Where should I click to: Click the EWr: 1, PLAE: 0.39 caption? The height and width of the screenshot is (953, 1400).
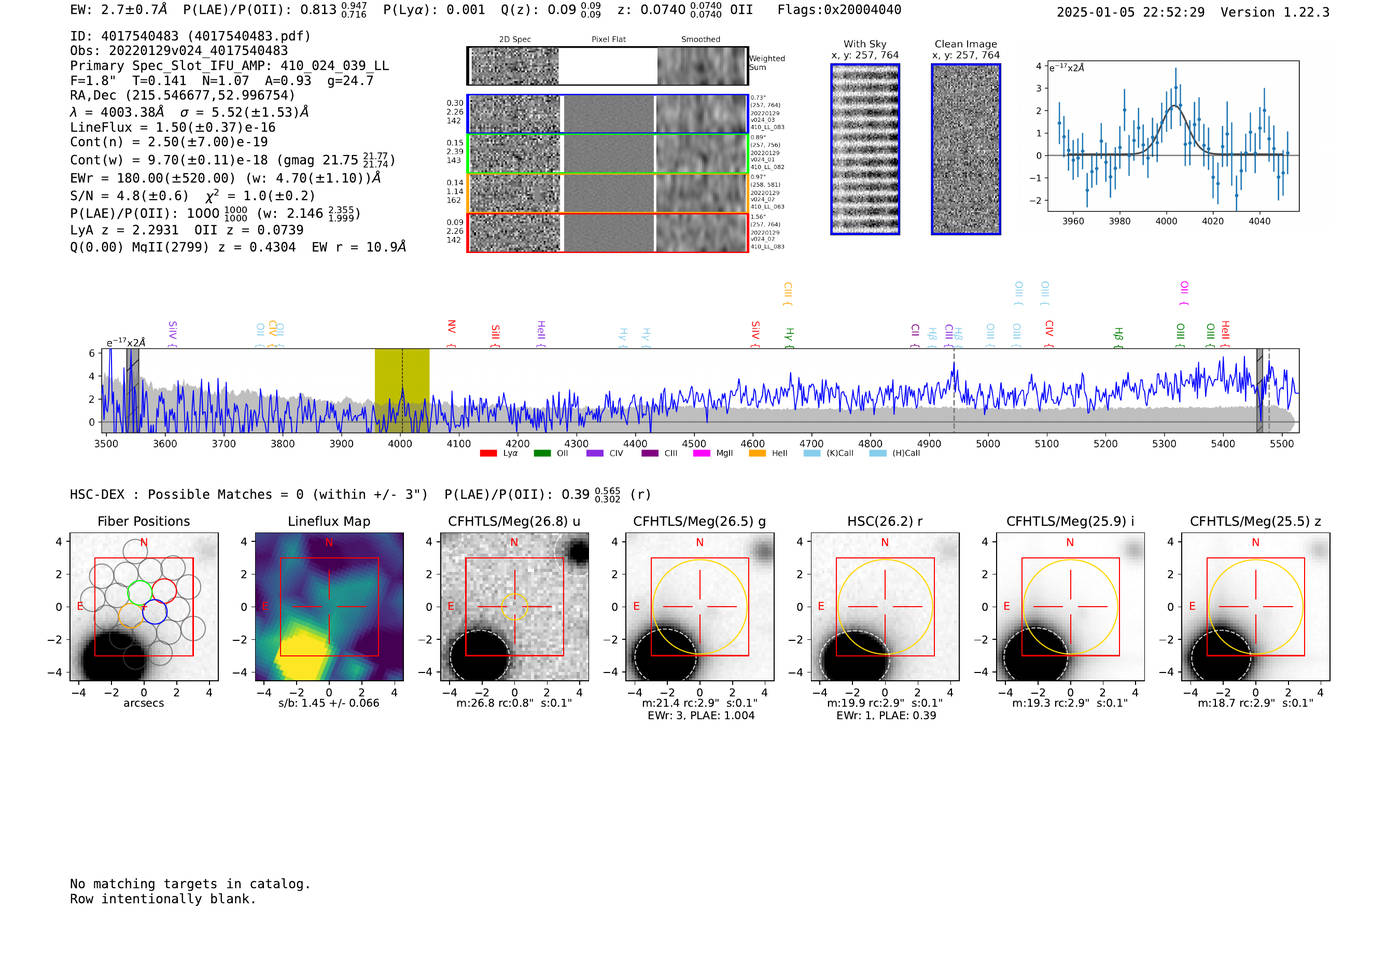pyautogui.click(x=885, y=716)
